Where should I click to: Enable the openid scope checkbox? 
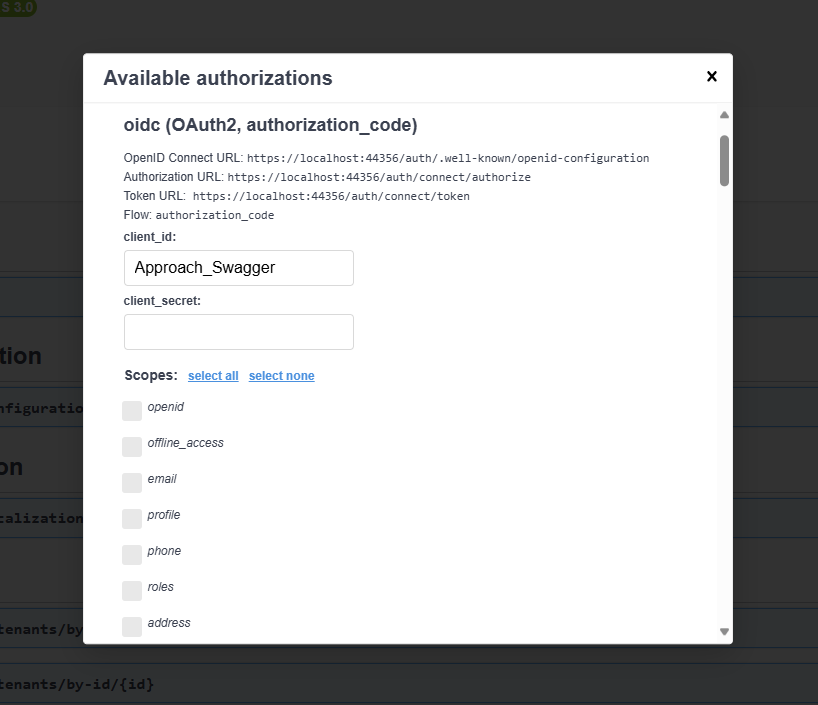(132, 411)
